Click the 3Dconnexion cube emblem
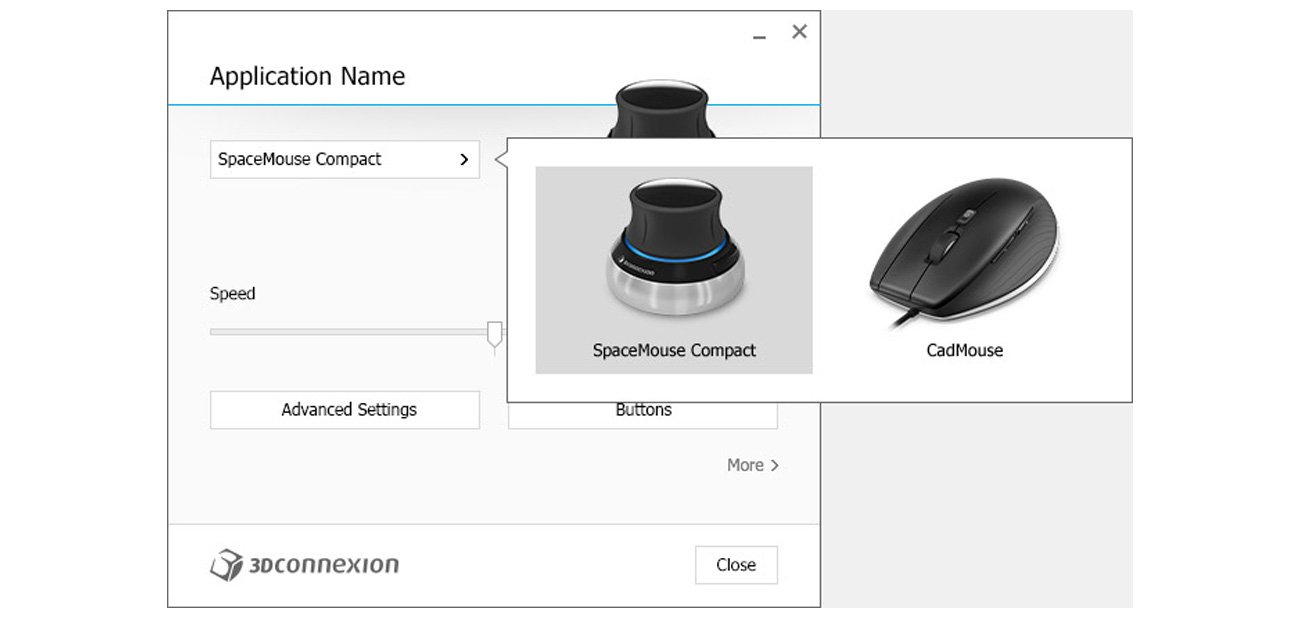The height and width of the screenshot is (621, 1300). coord(226,565)
